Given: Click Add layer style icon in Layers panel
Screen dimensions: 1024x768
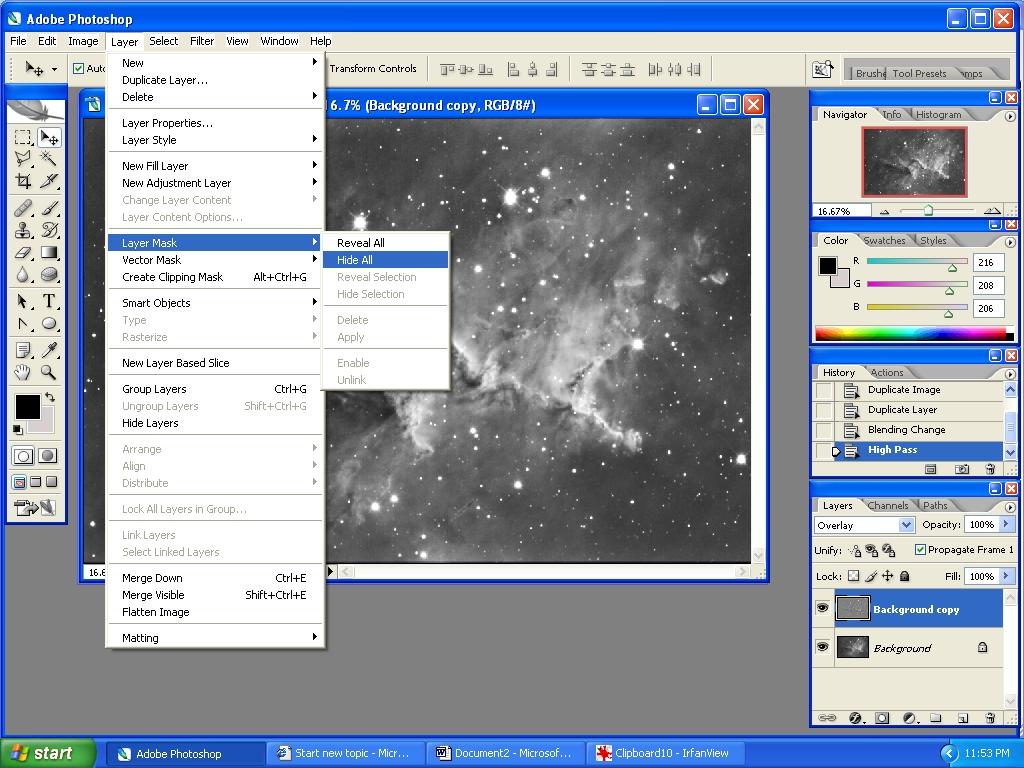Looking at the screenshot, I should pyautogui.click(x=856, y=718).
